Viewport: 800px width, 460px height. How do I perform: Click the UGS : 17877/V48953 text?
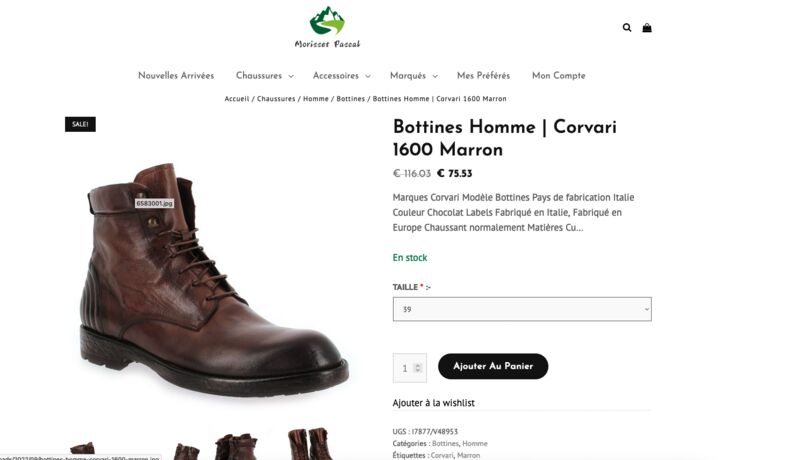pos(425,431)
